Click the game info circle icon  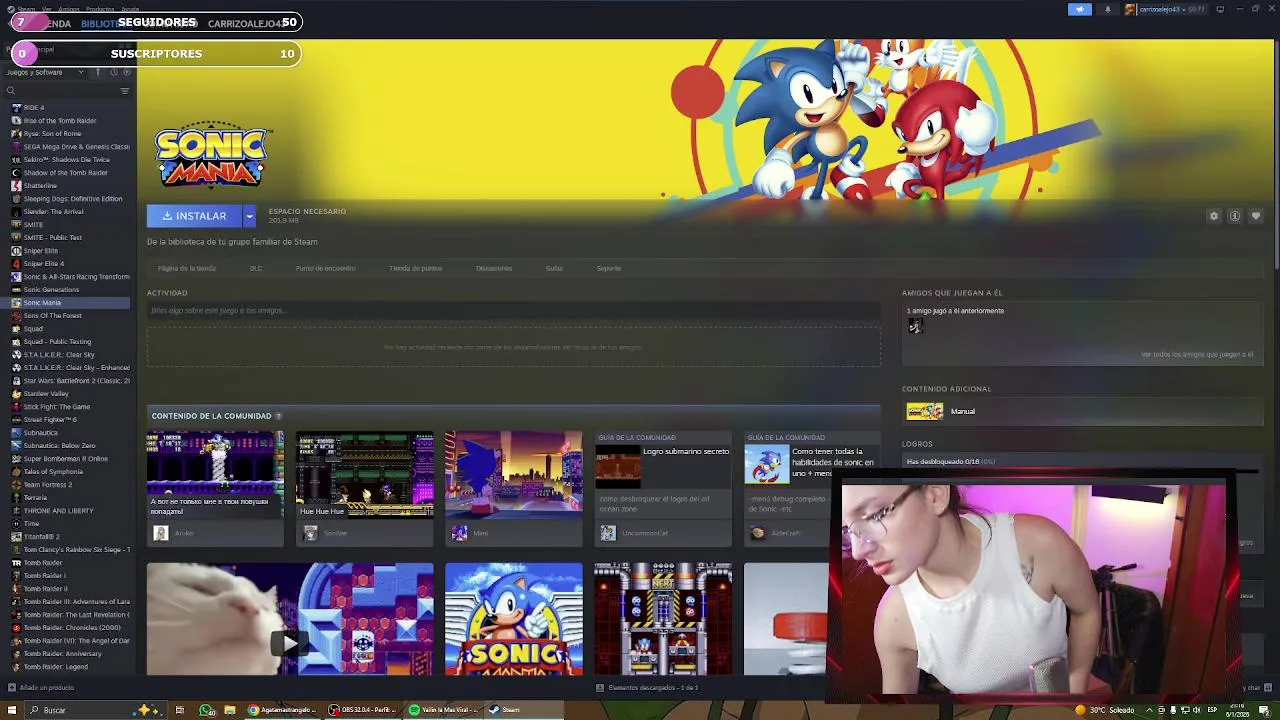coord(1235,216)
